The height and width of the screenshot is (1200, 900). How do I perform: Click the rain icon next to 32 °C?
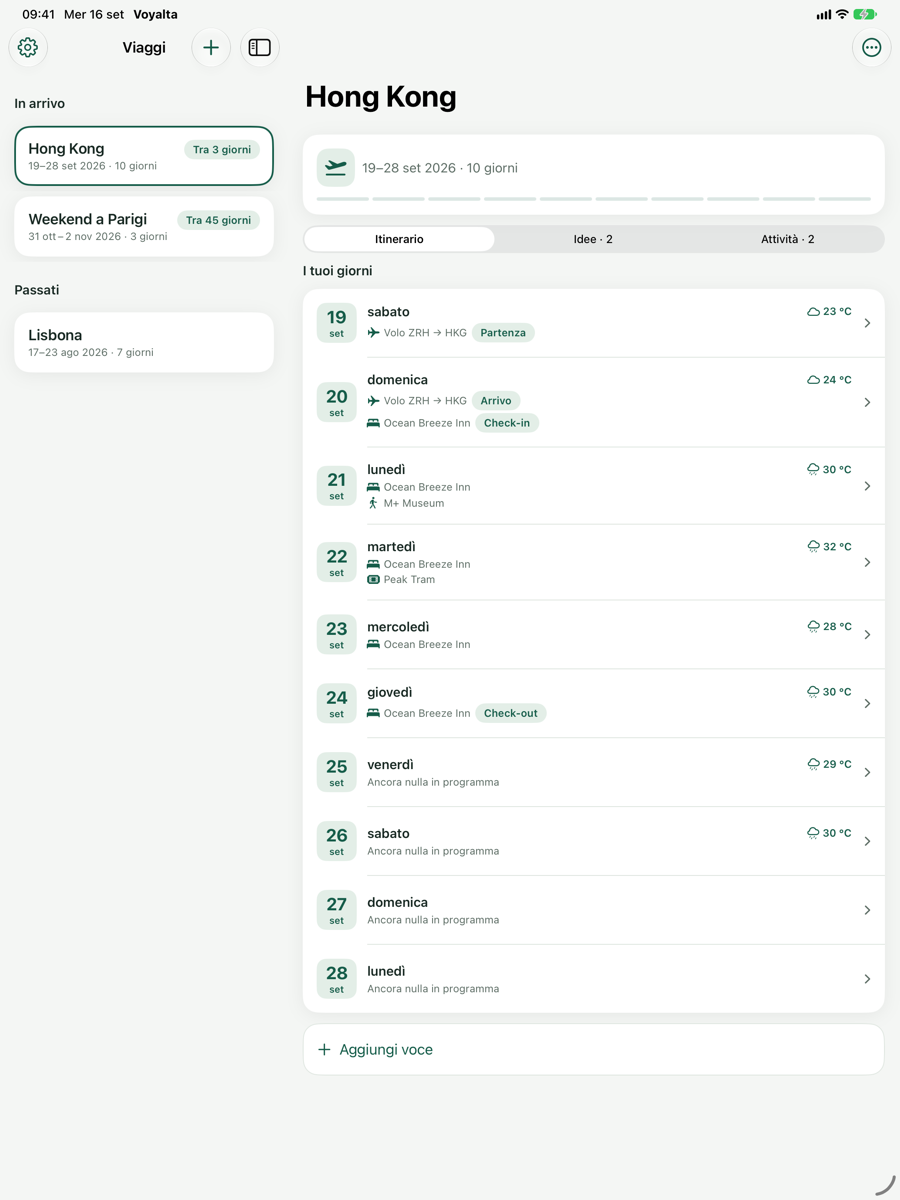point(813,547)
